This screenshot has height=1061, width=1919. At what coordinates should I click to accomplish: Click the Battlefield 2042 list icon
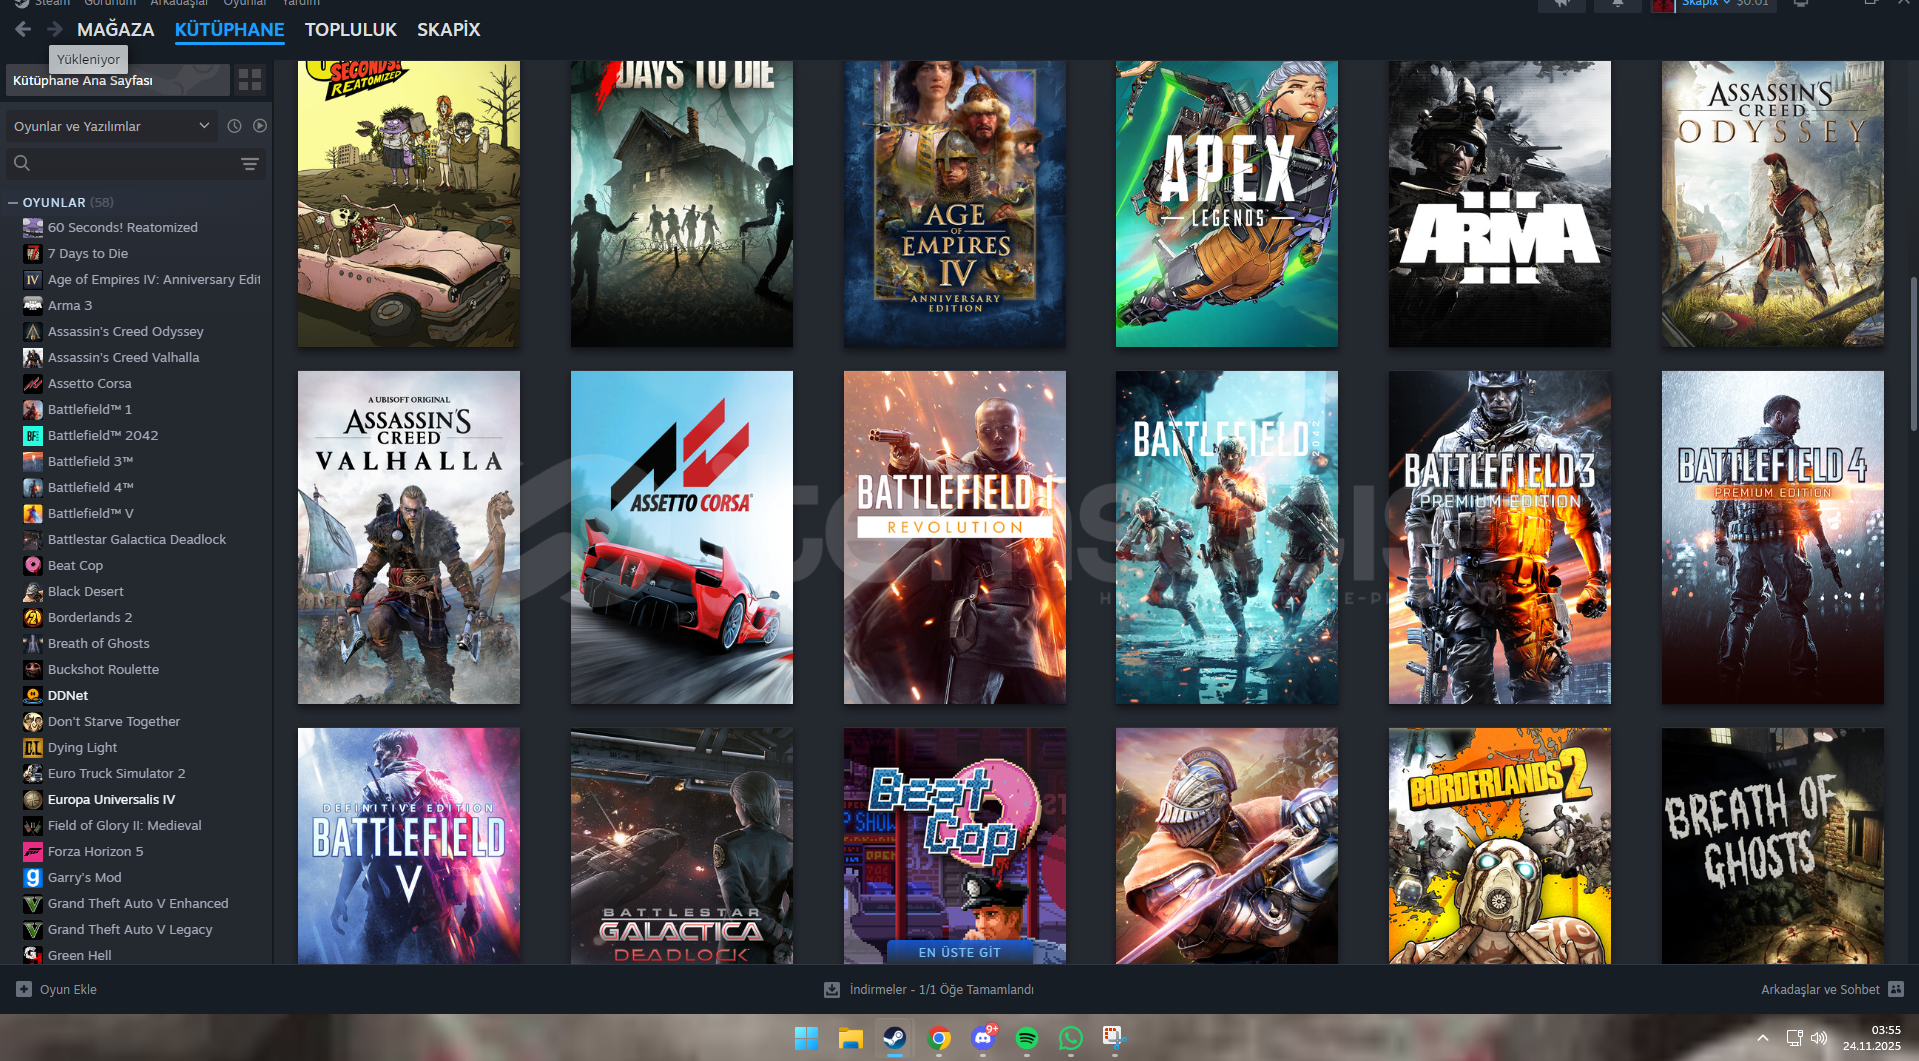33,435
